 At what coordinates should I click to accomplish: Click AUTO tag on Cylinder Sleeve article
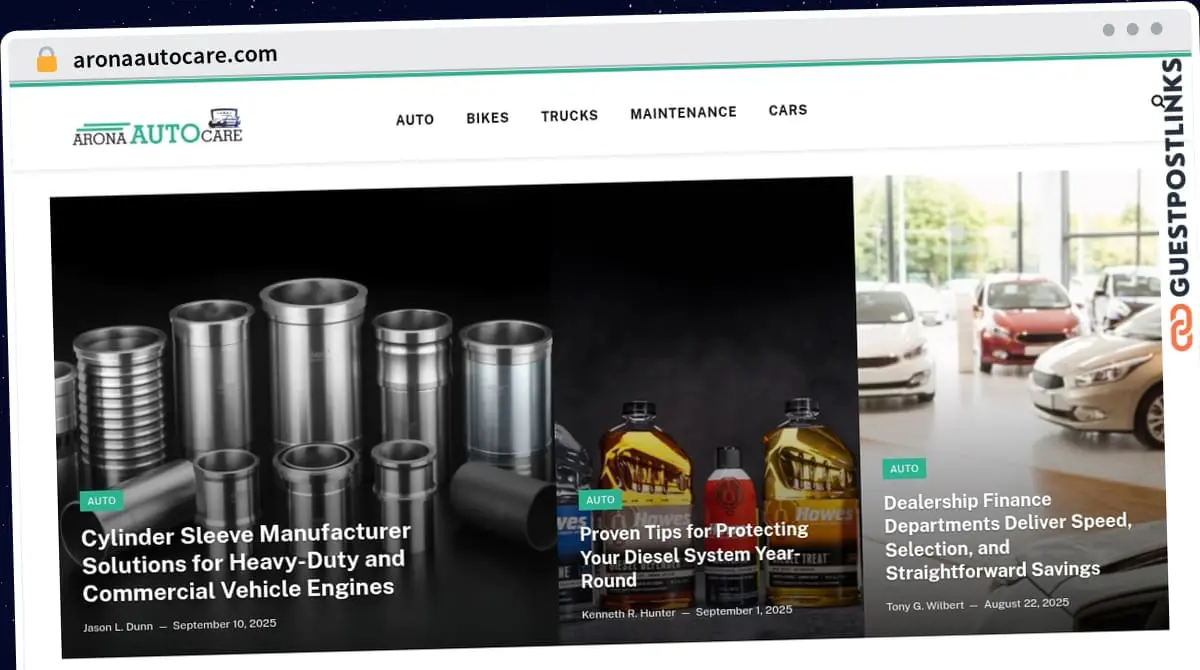[101, 501]
